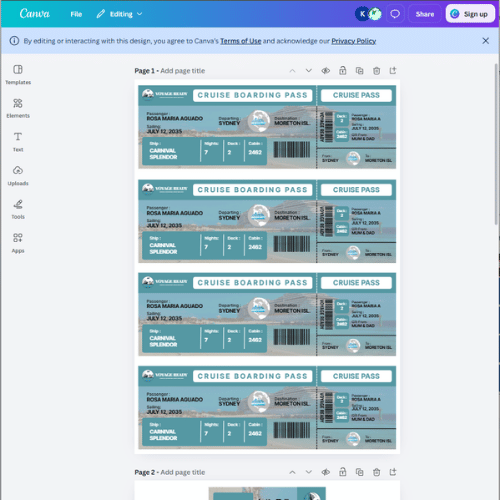
Task: Edit Page 2 title field
Action: pos(183,472)
